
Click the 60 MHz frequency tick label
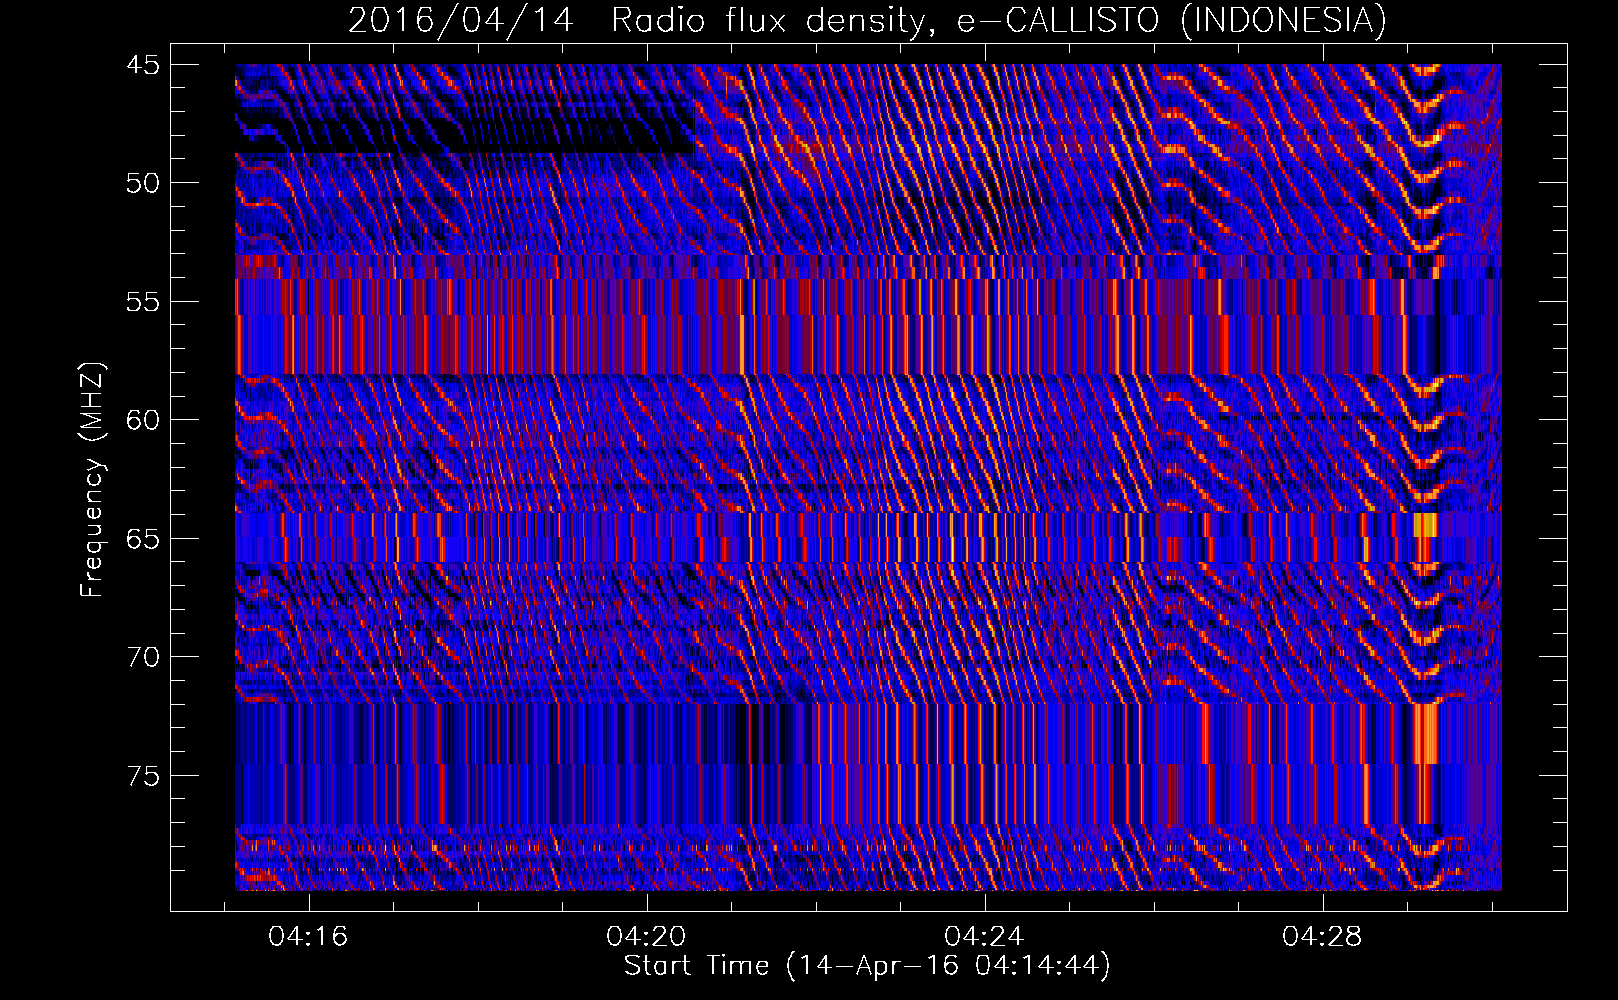click(x=142, y=420)
